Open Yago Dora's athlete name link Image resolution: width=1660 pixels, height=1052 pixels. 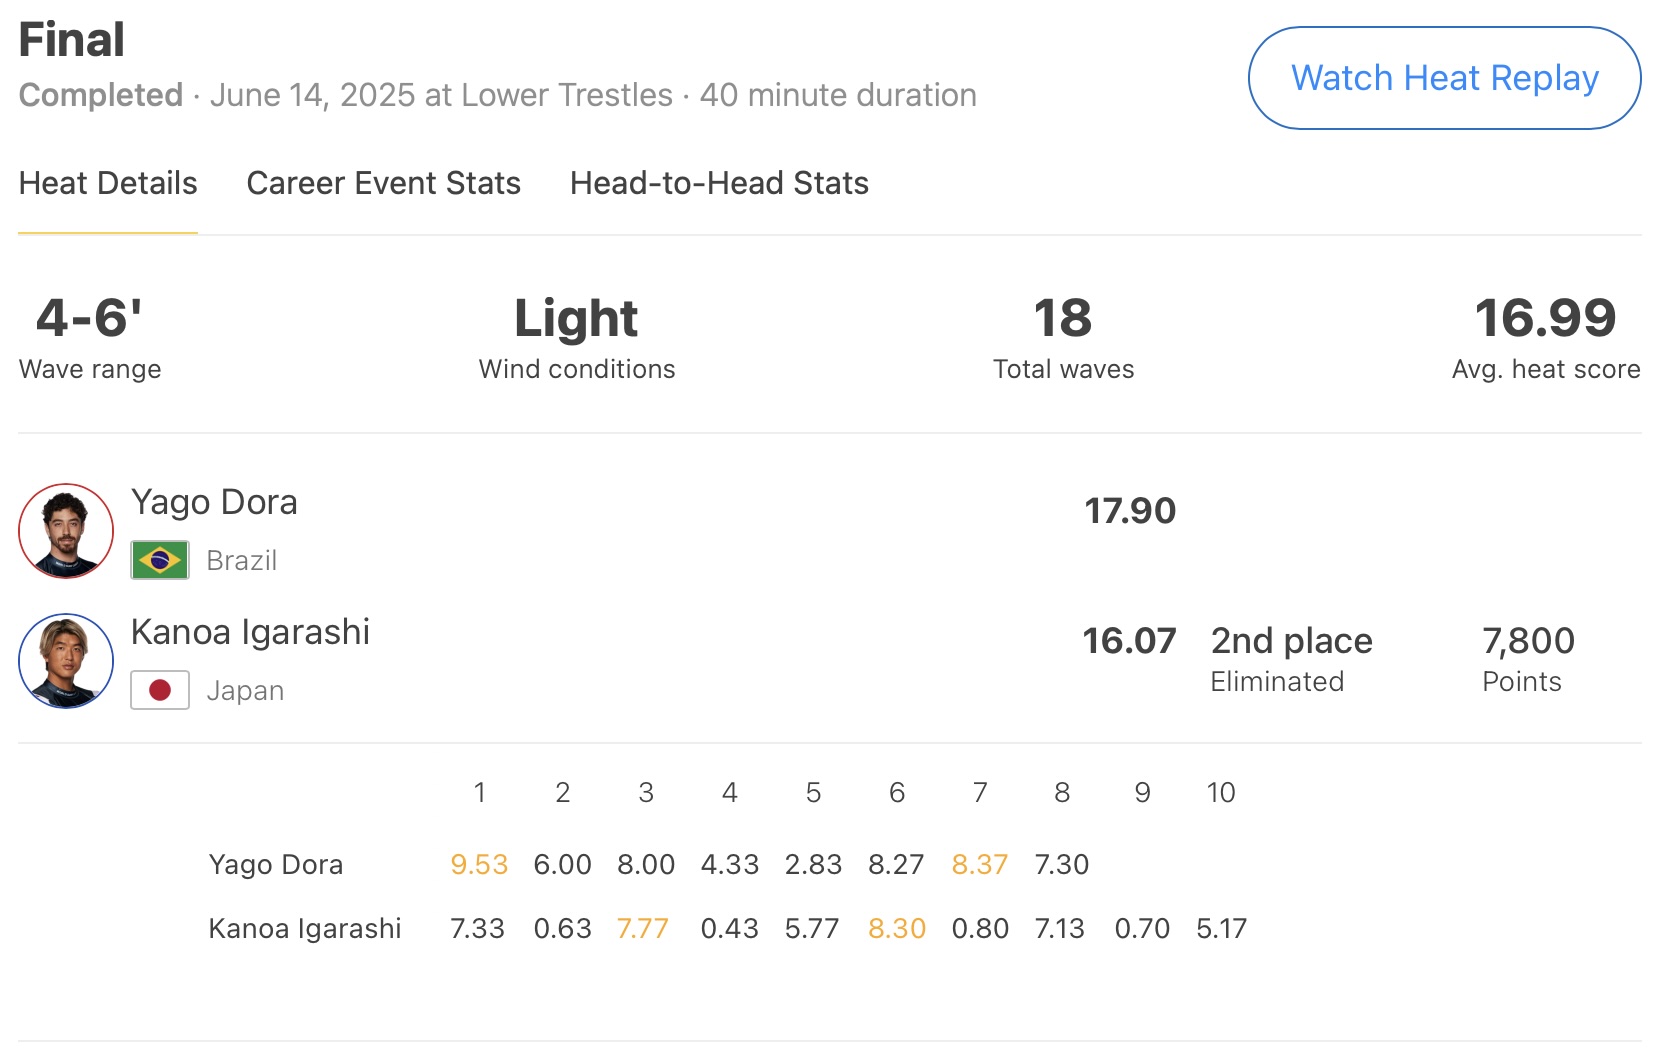pos(214,502)
